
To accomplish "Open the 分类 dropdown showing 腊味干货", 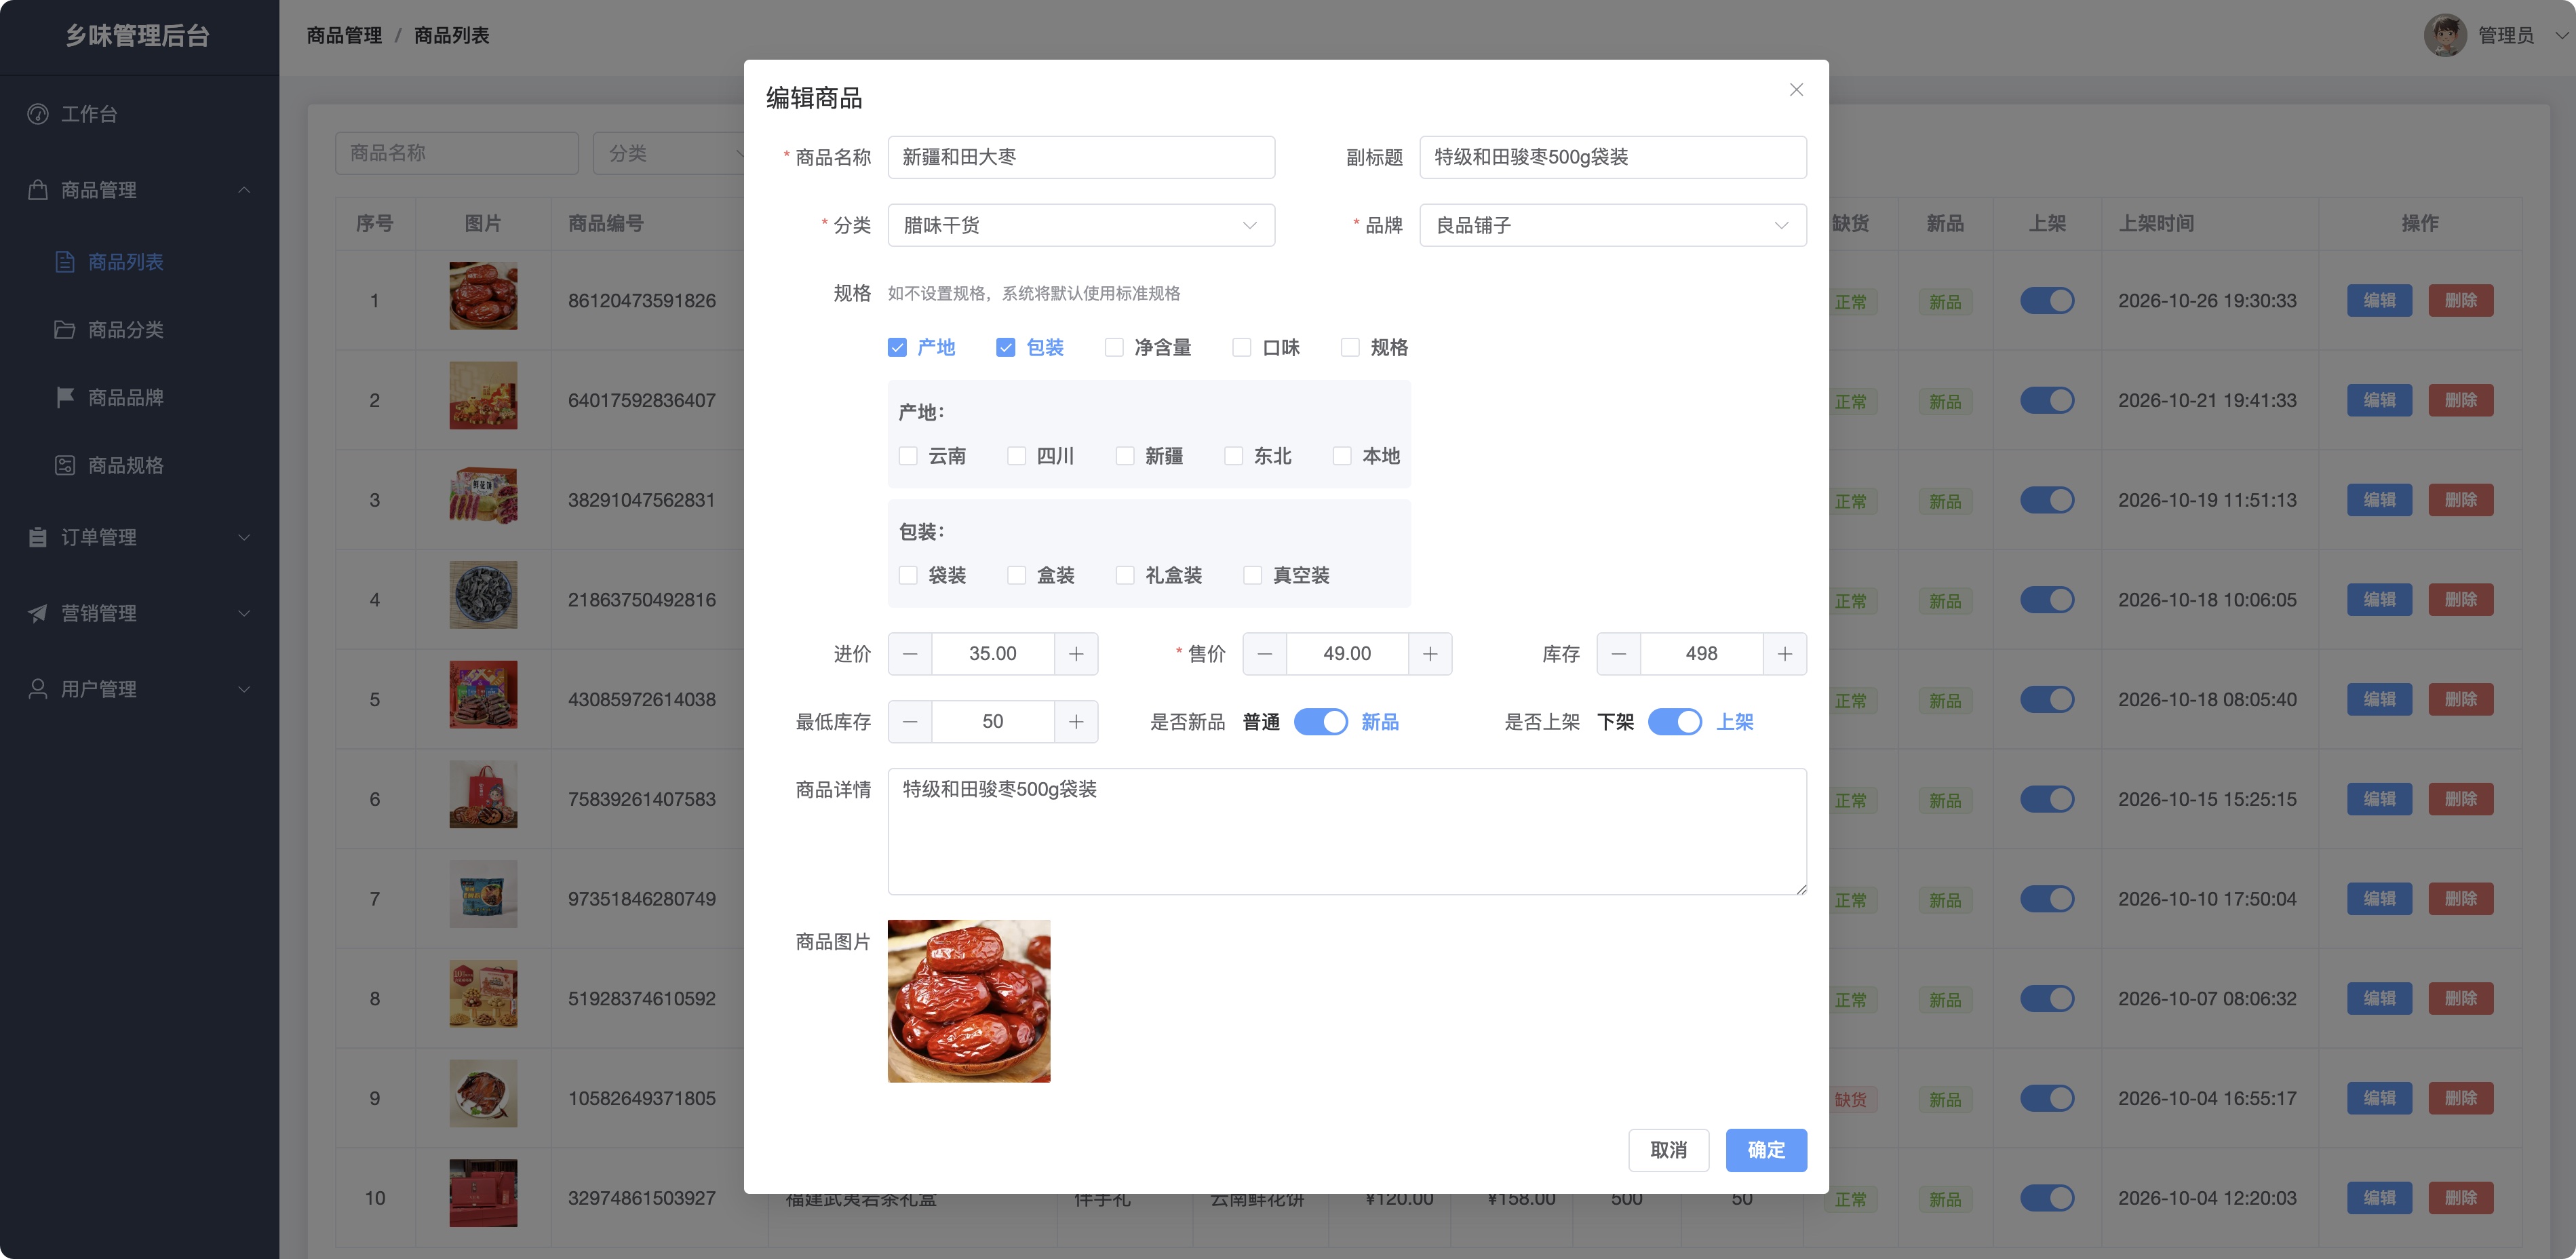I will pyautogui.click(x=1081, y=226).
